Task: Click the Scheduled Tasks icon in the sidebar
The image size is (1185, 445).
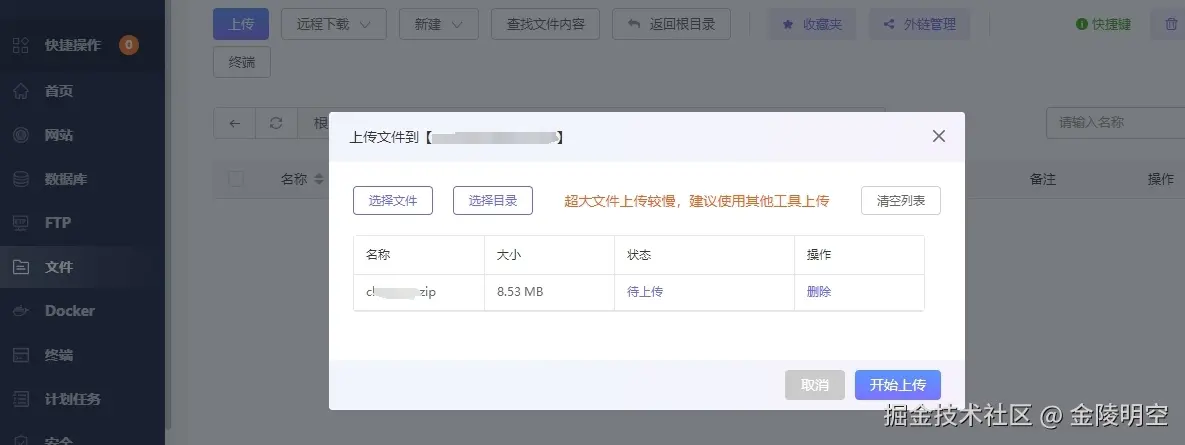Action: click(21, 398)
